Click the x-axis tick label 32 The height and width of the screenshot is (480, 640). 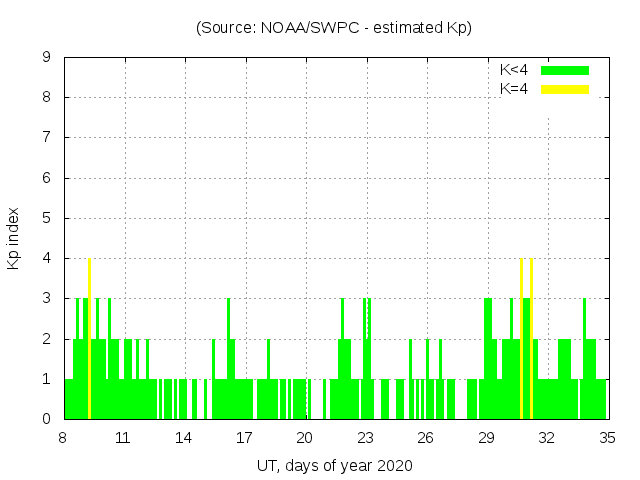click(547, 437)
